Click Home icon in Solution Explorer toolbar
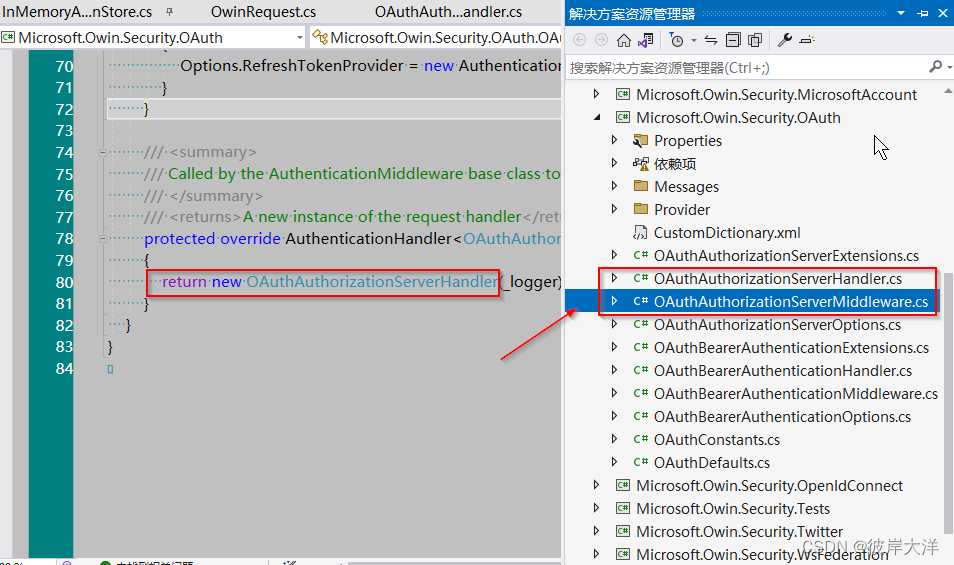This screenshot has height=565, width=954. tap(624, 40)
